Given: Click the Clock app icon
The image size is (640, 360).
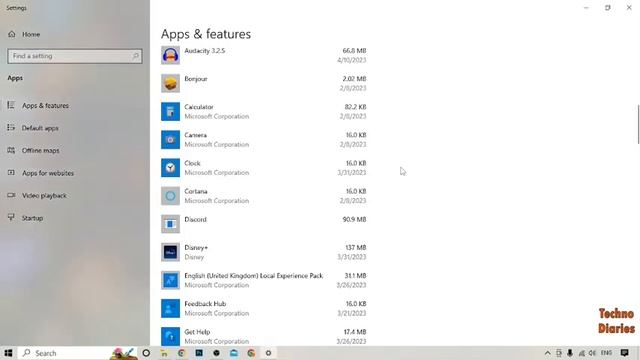Looking at the screenshot, I should point(170,168).
